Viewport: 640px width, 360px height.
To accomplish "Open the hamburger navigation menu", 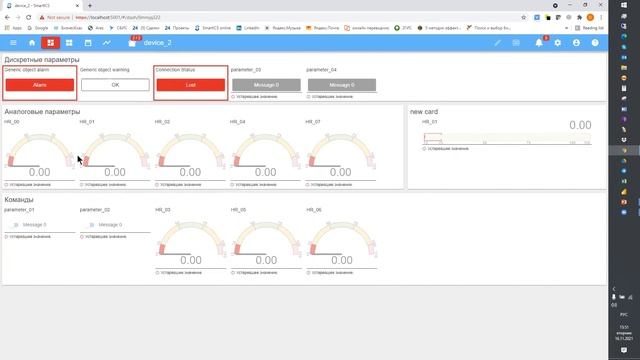I will pyautogui.click(x=13, y=43).
